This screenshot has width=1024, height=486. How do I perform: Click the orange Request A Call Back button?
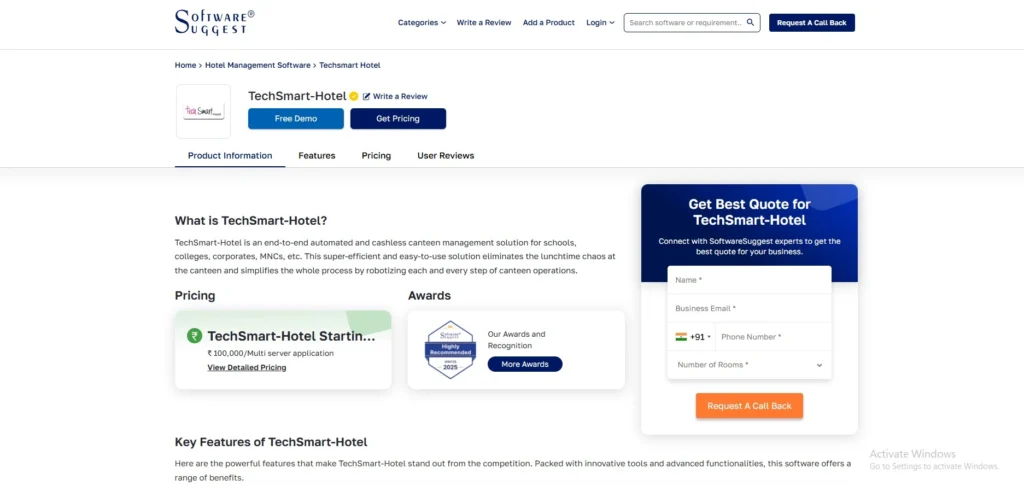(749, 406)
